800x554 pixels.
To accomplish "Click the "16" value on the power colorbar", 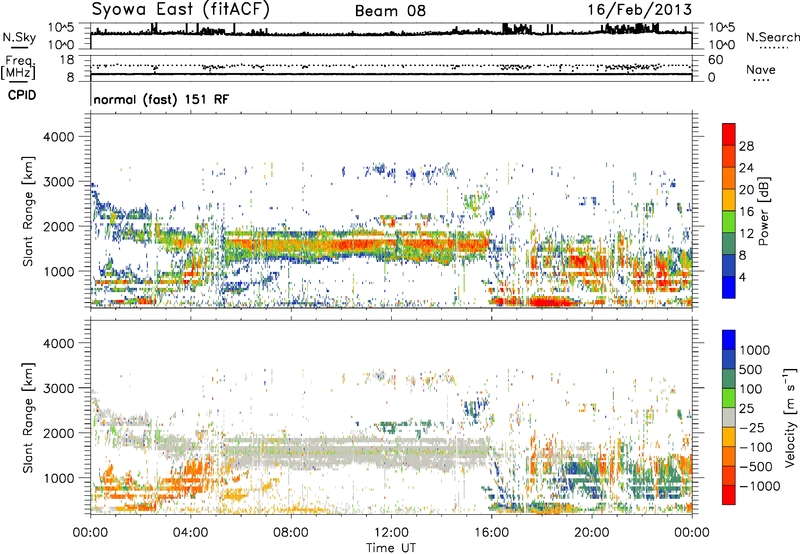I will (746, 212).
